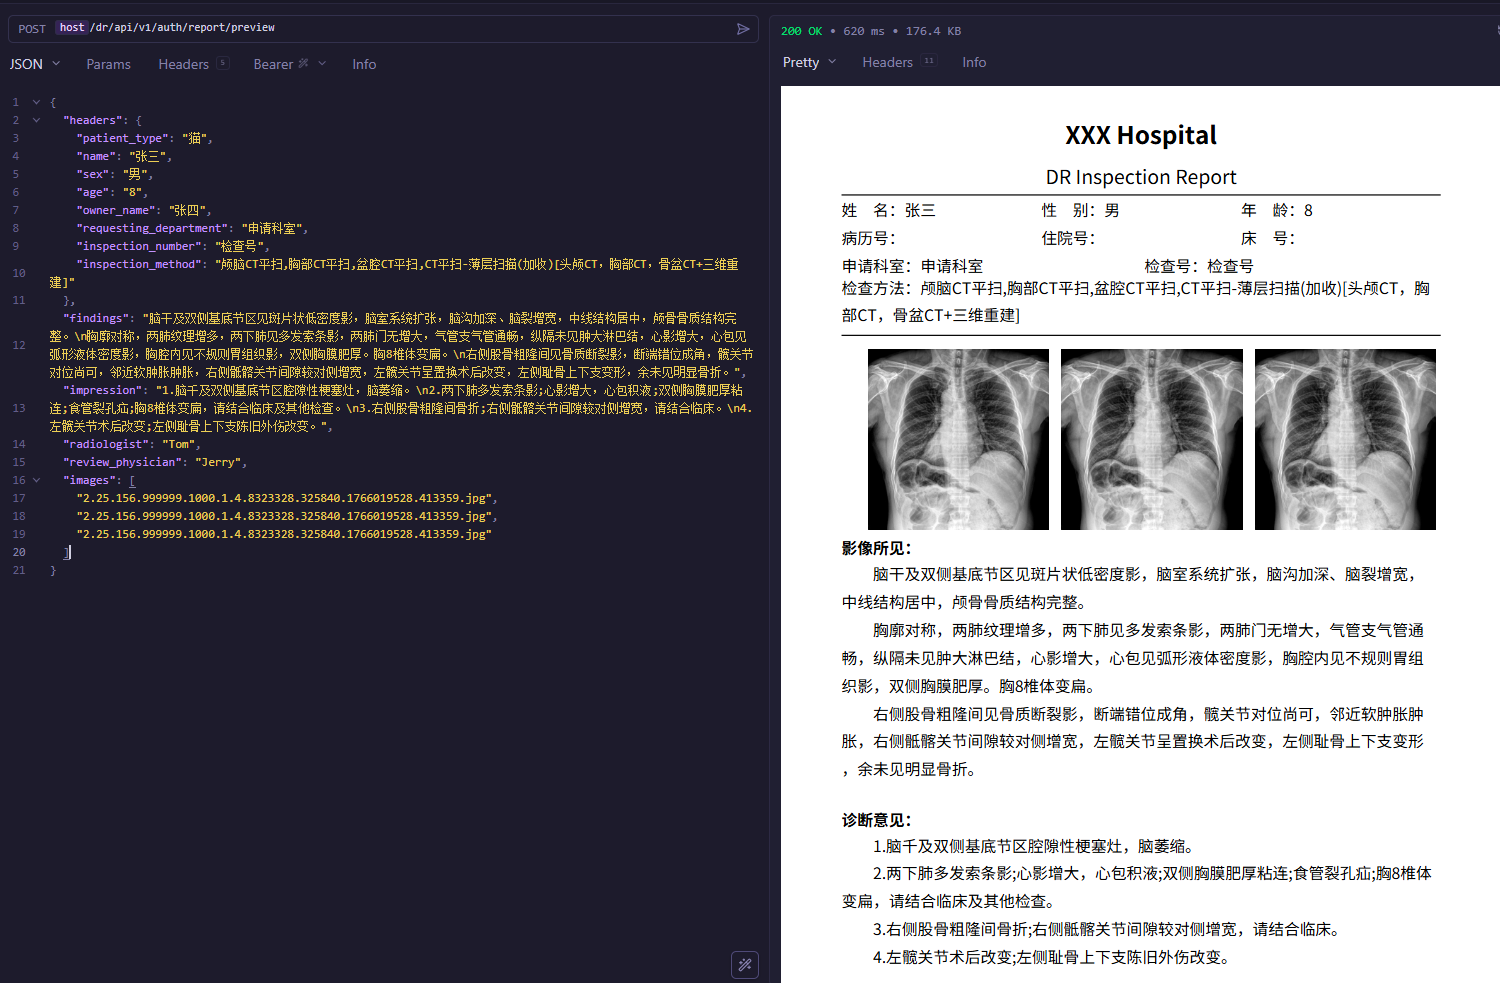Open the request Info tab
This screenshot has width=1500, height=983.
[364, 64]
